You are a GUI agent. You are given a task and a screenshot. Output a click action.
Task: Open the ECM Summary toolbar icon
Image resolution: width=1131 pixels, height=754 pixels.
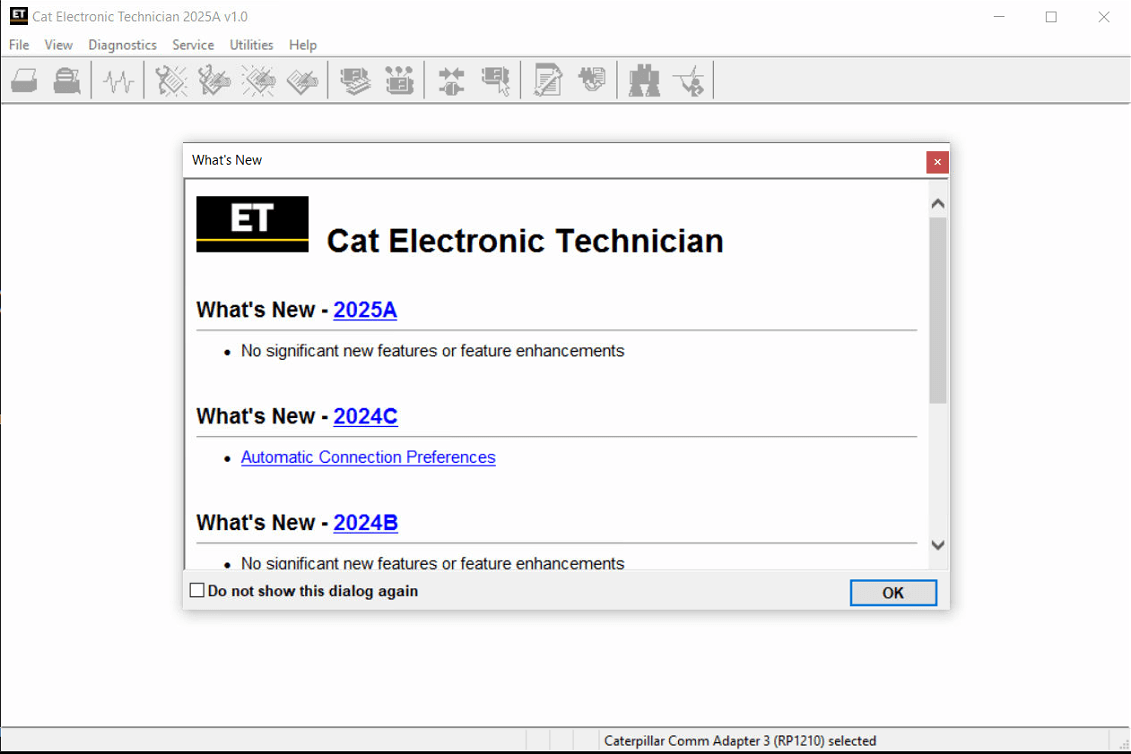[355, 81]
